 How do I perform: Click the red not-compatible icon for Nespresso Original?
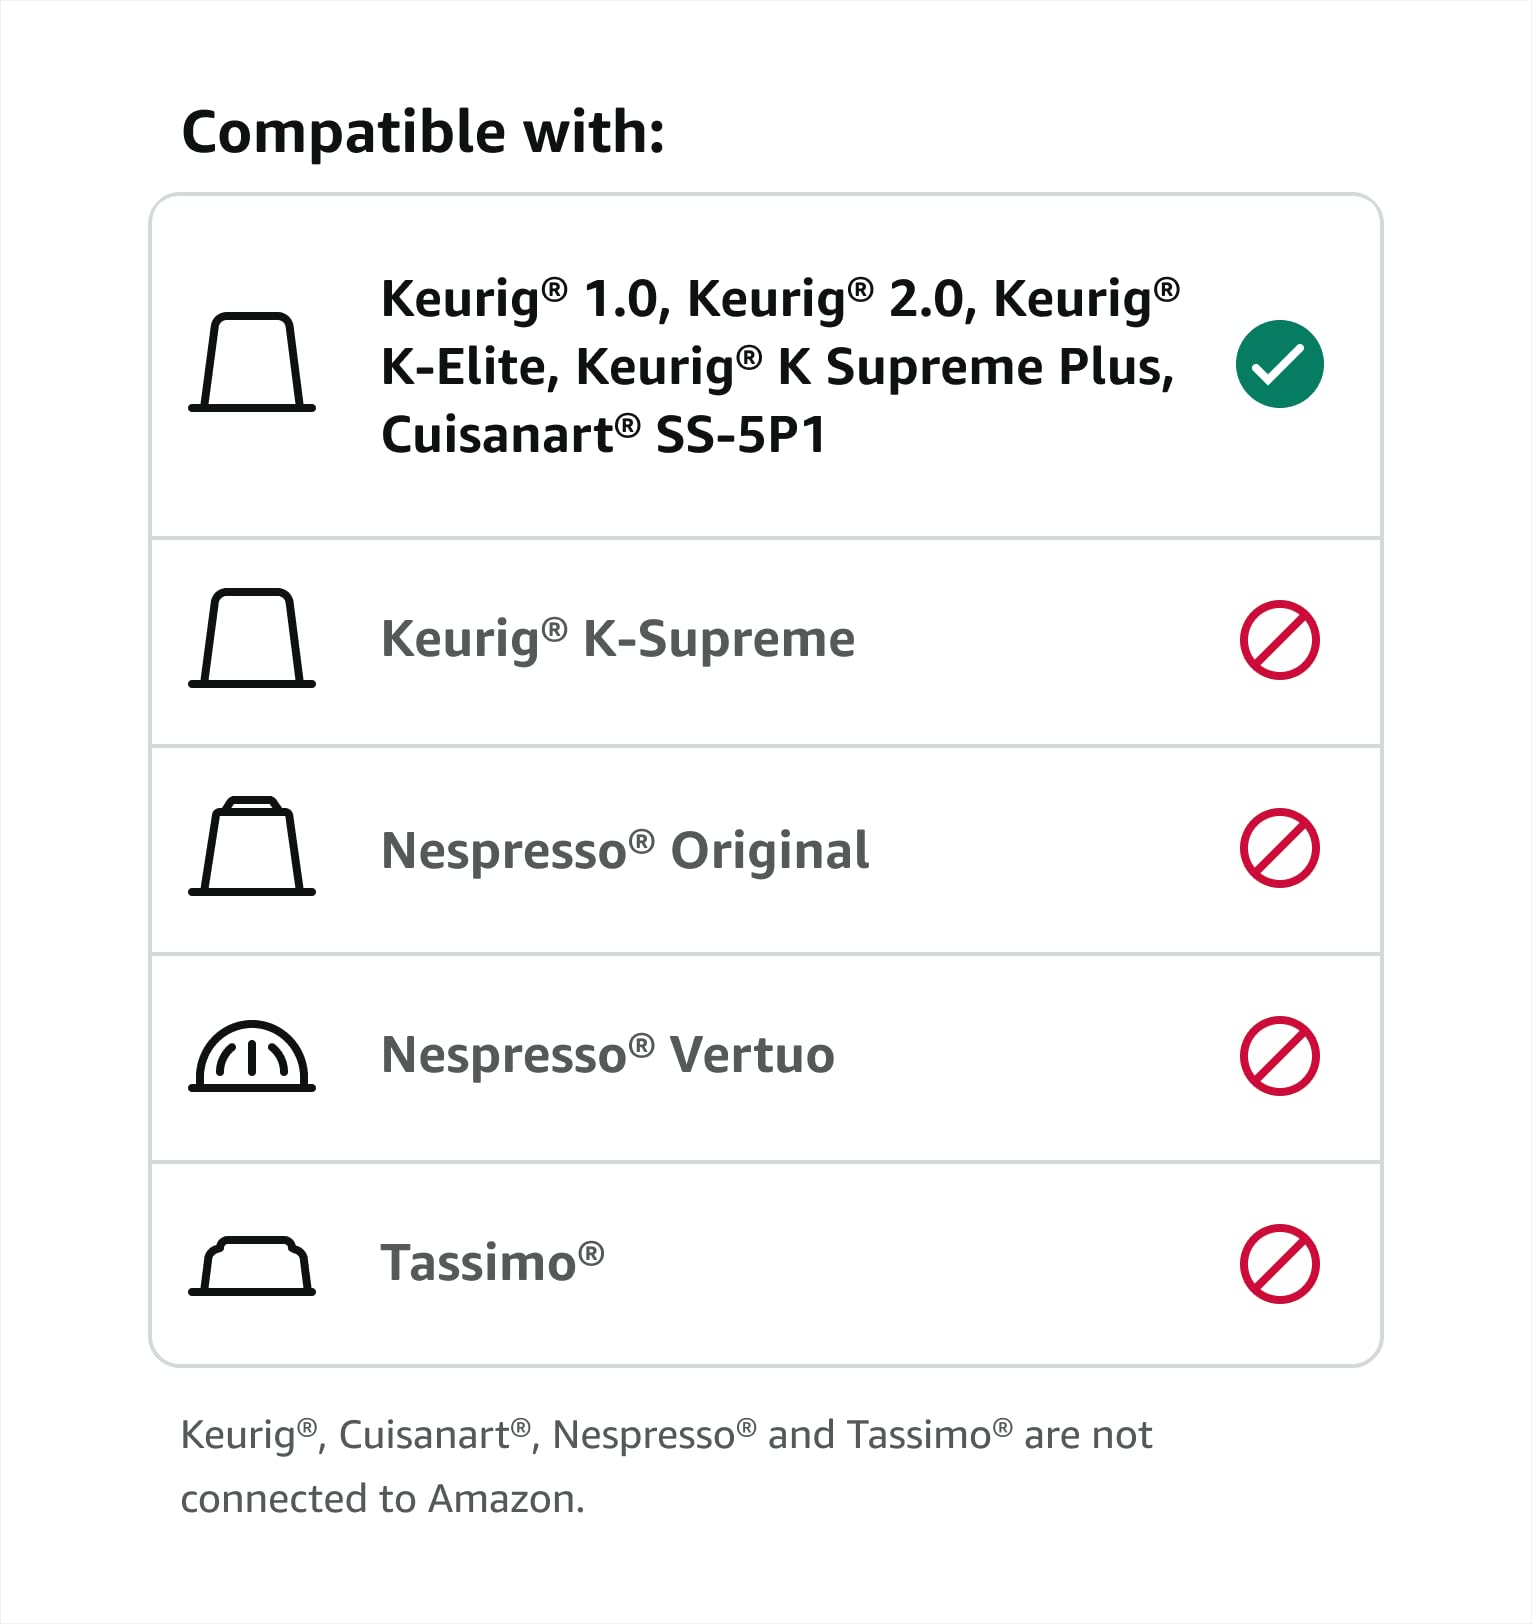click(1279, 848)
